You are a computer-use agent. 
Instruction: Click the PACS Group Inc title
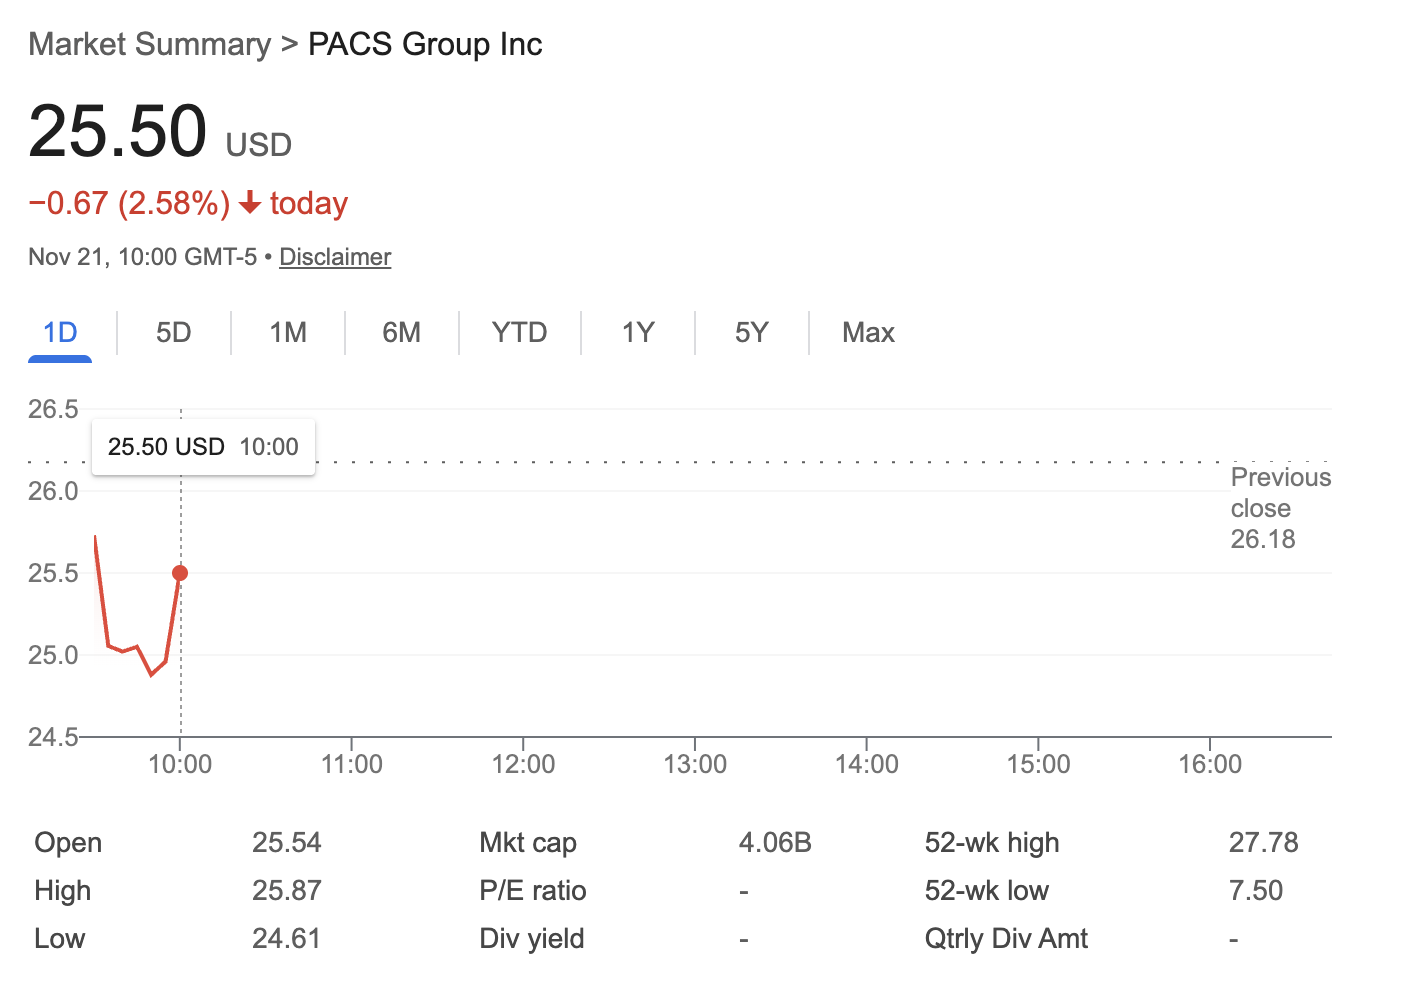click(425, 44)
